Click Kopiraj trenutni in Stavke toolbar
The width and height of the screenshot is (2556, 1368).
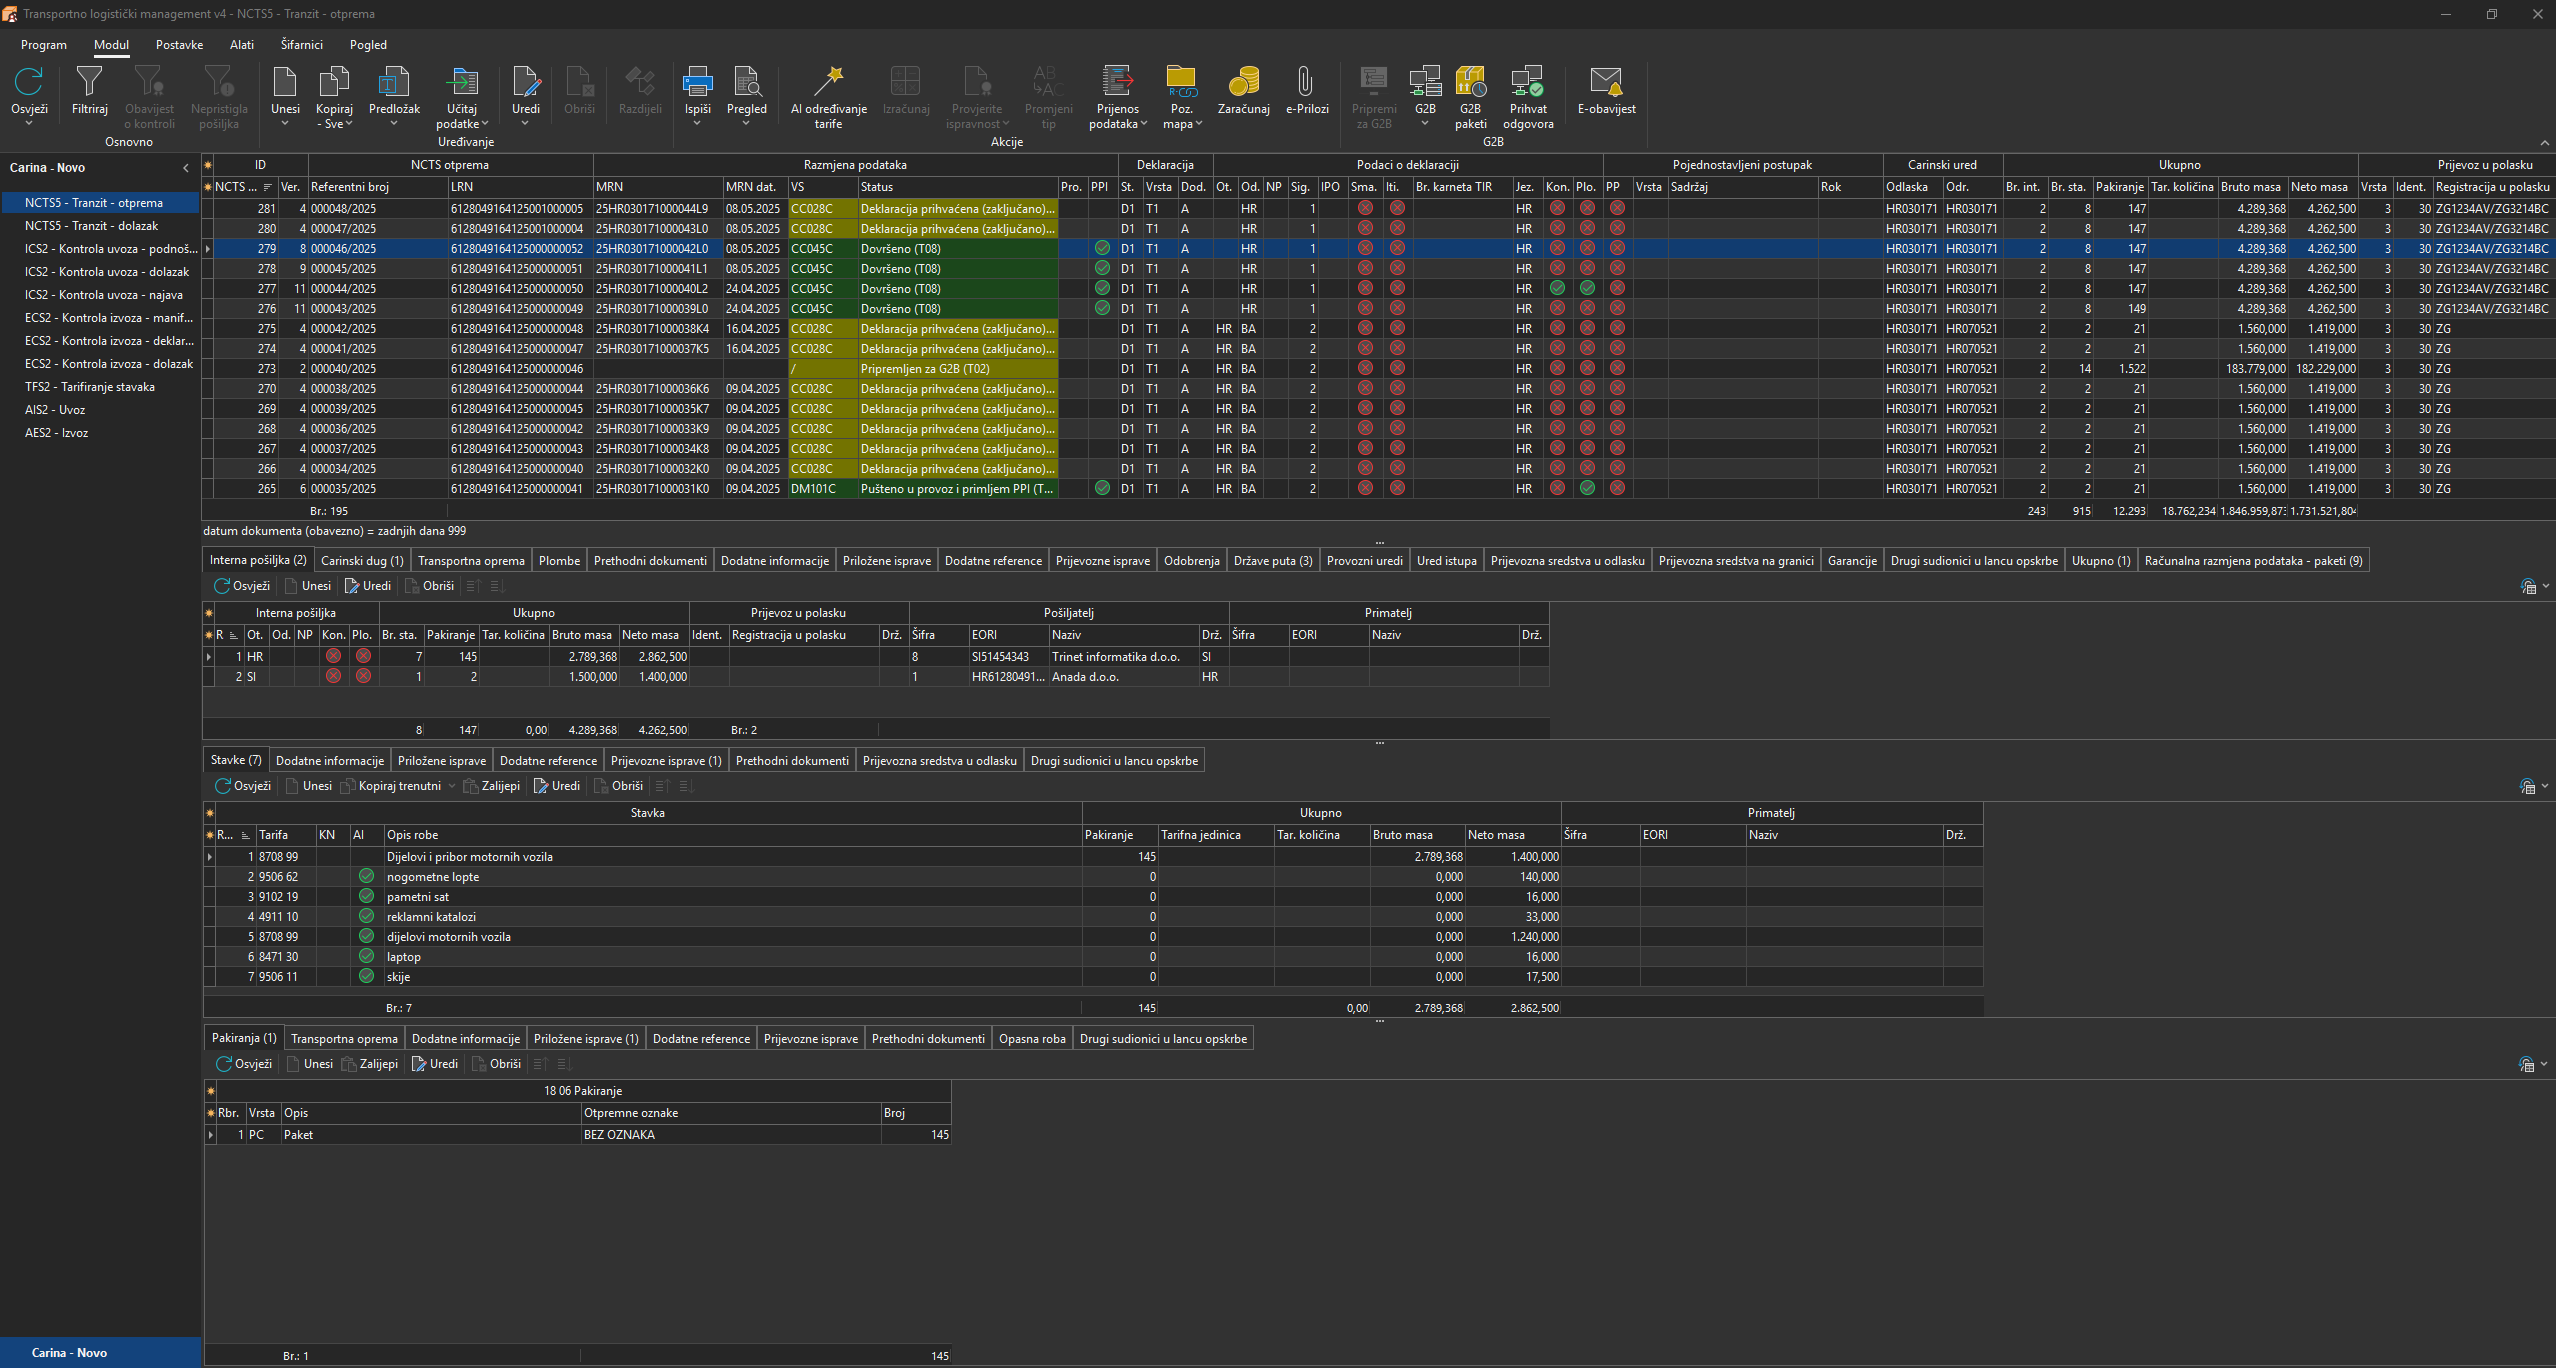[391, 786]
